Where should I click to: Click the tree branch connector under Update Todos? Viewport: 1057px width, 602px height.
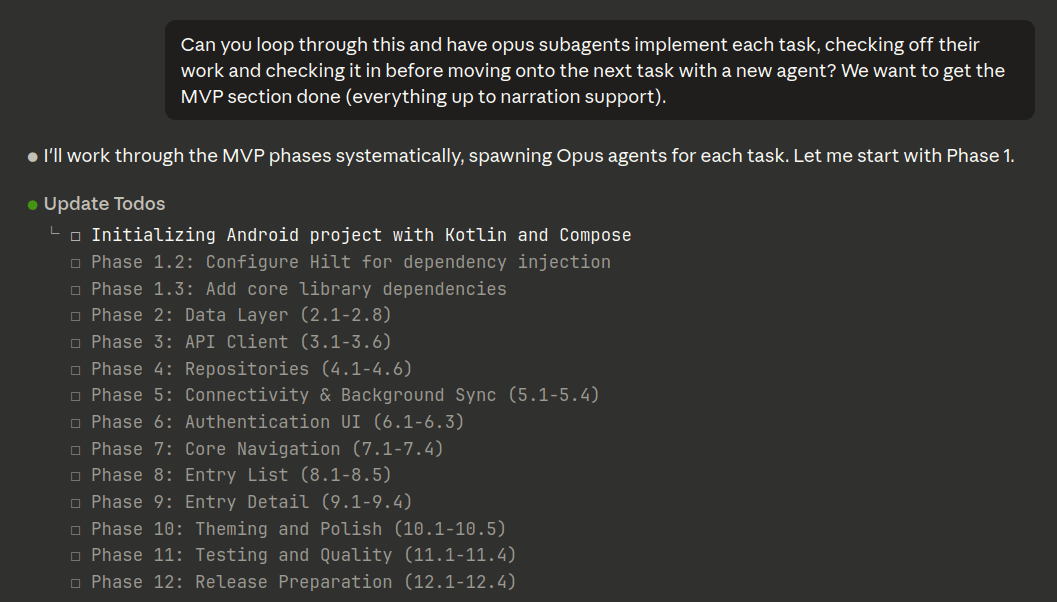click(x=55, y=233)
